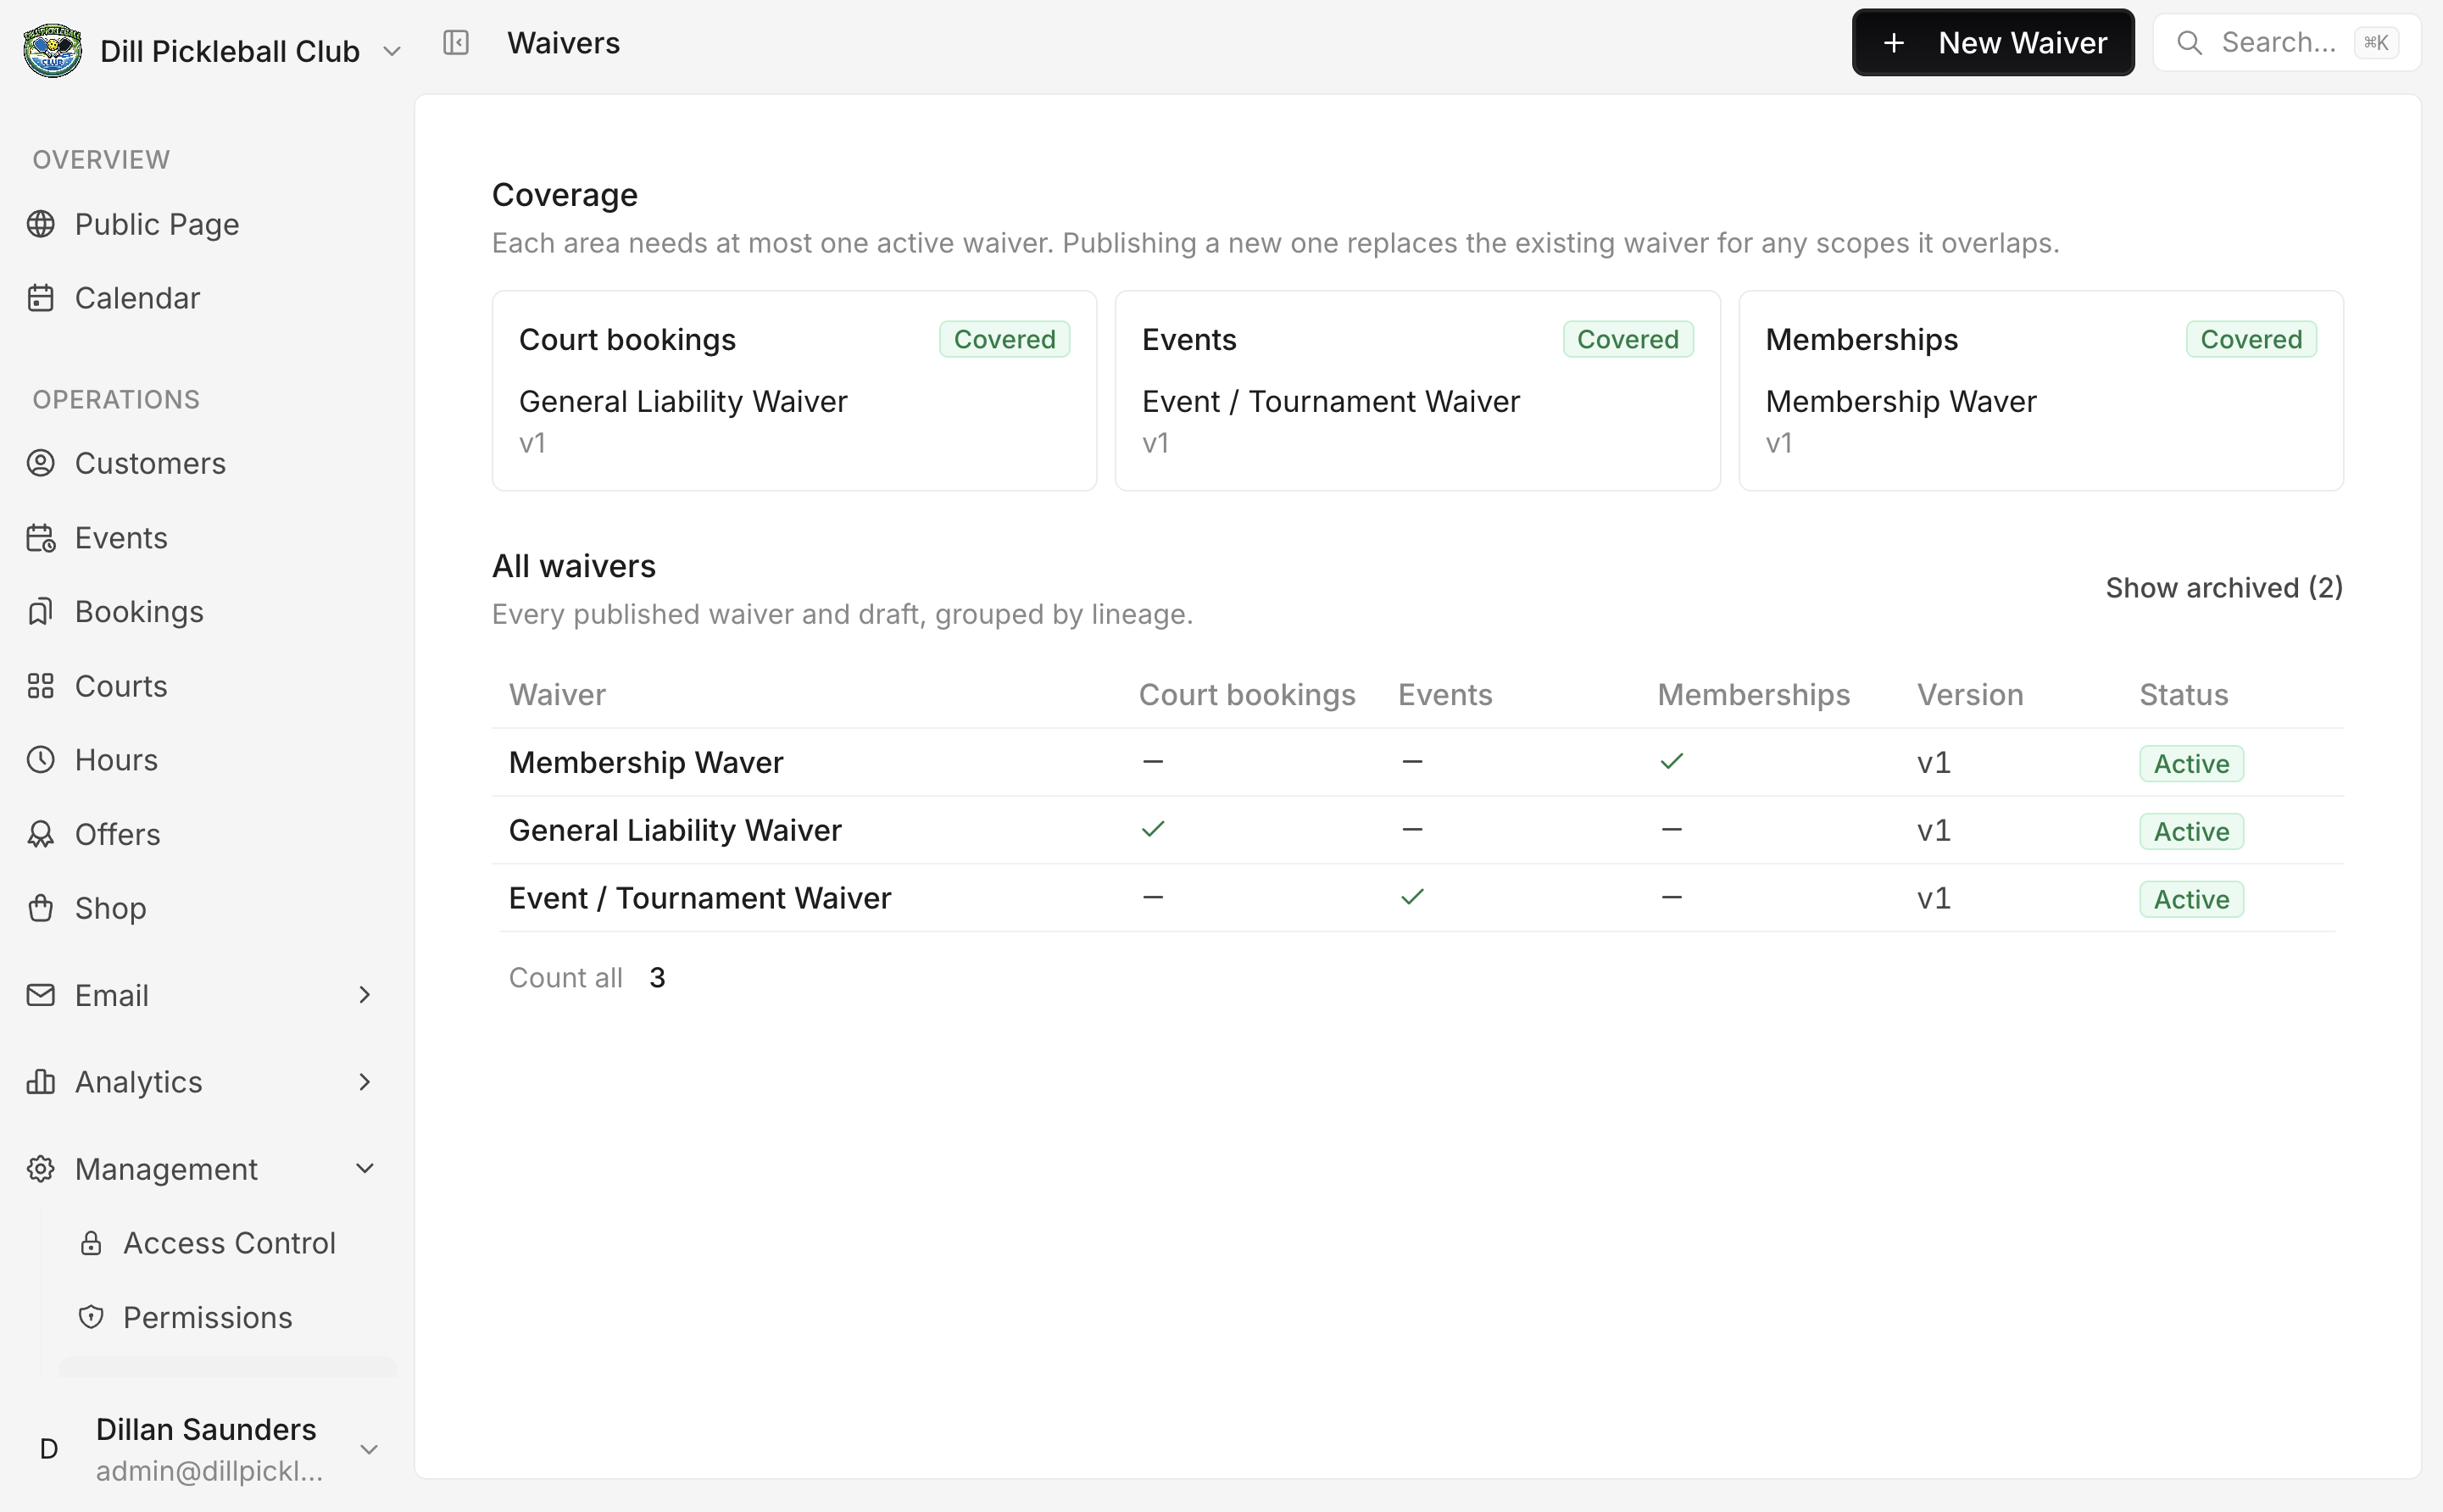Click the Access Control lock icon
Screen dimensions: 2443x1512
click(91, 1243)
